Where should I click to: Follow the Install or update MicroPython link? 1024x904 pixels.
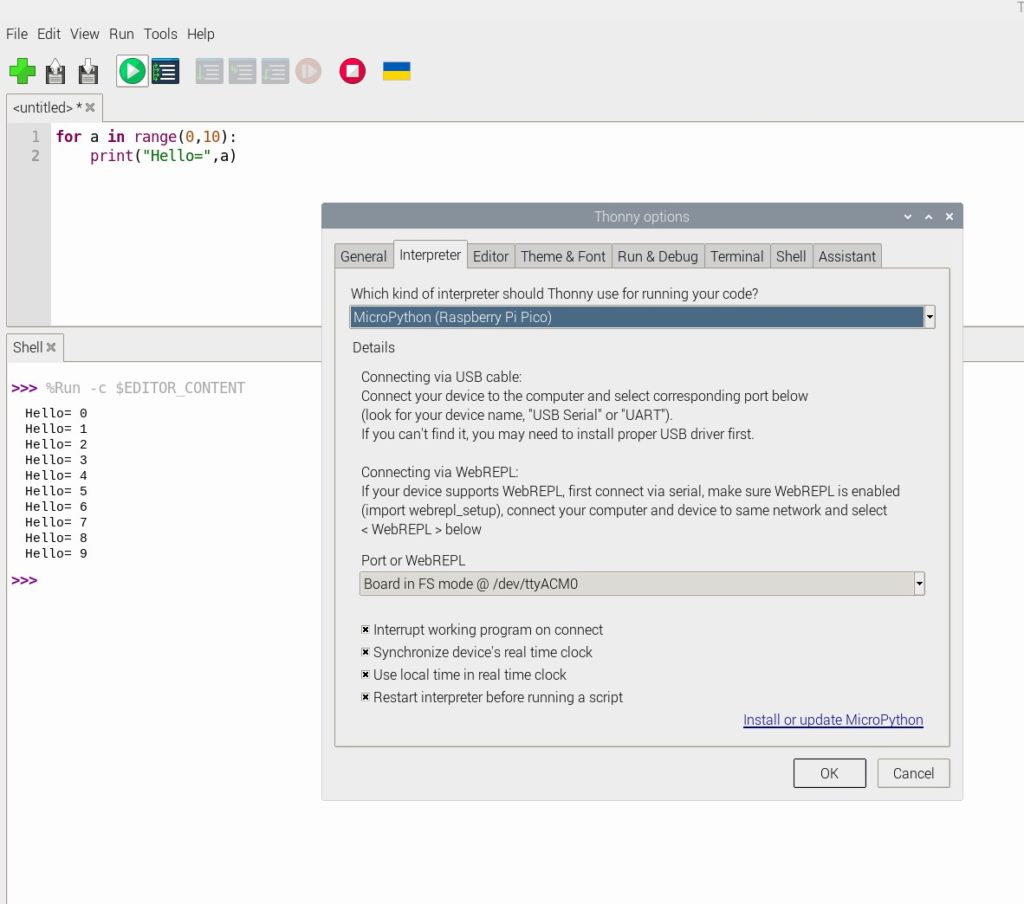click(832, 720)
